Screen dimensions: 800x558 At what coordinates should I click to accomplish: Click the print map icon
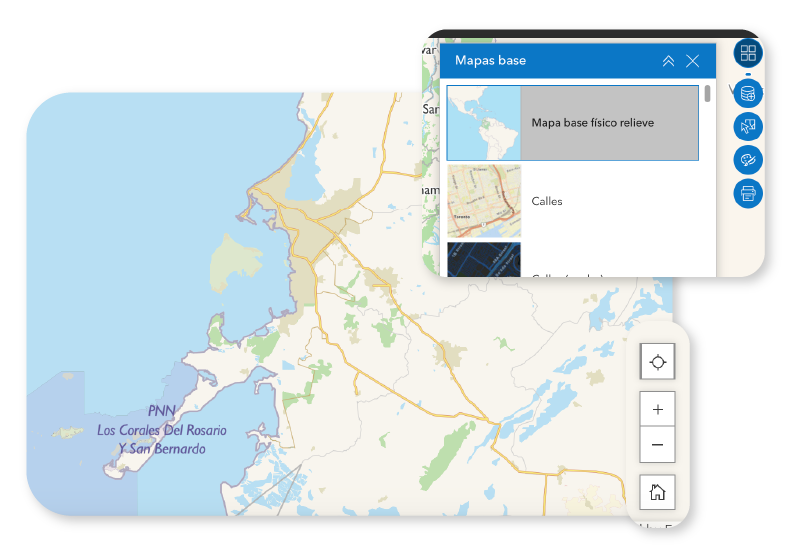tap(748, 193)
